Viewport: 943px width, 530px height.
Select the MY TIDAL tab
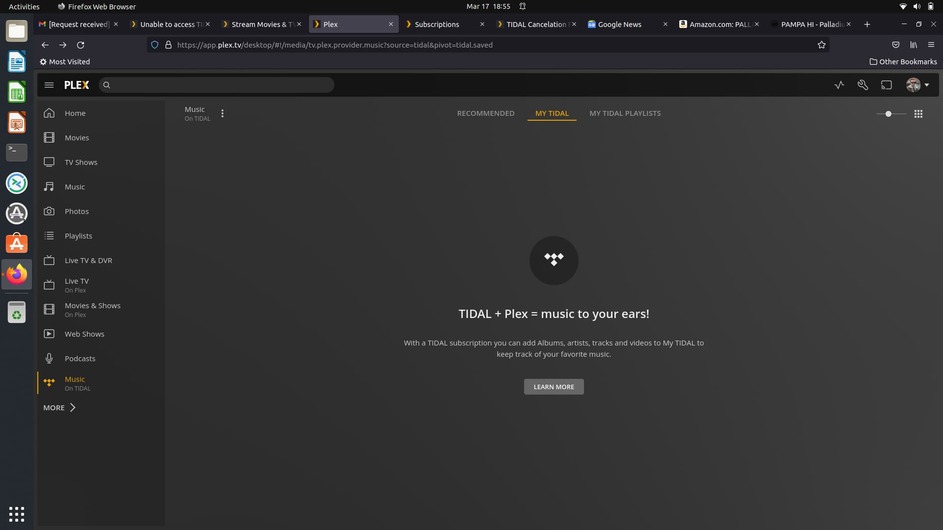click(551, 113)
